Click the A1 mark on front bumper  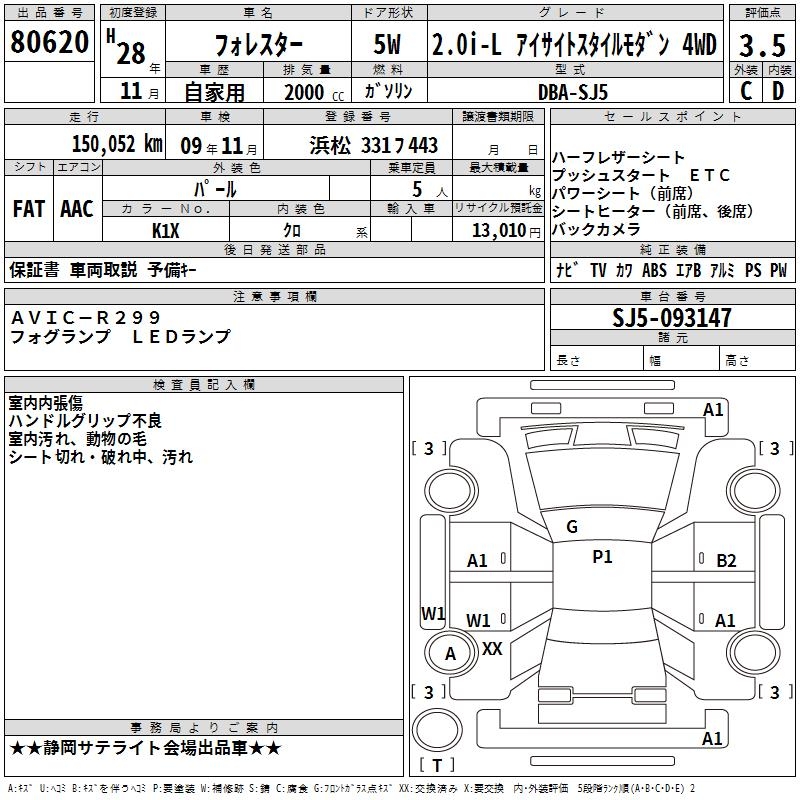[713, 410]
